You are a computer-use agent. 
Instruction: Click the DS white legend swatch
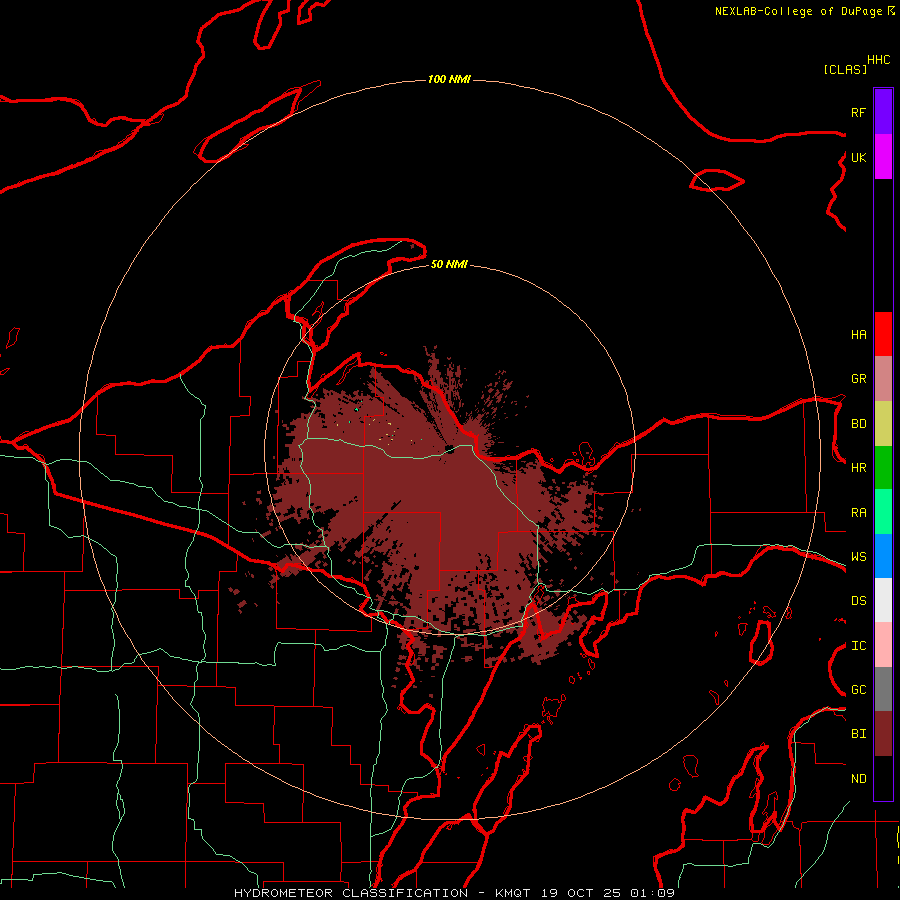[883, 600]
